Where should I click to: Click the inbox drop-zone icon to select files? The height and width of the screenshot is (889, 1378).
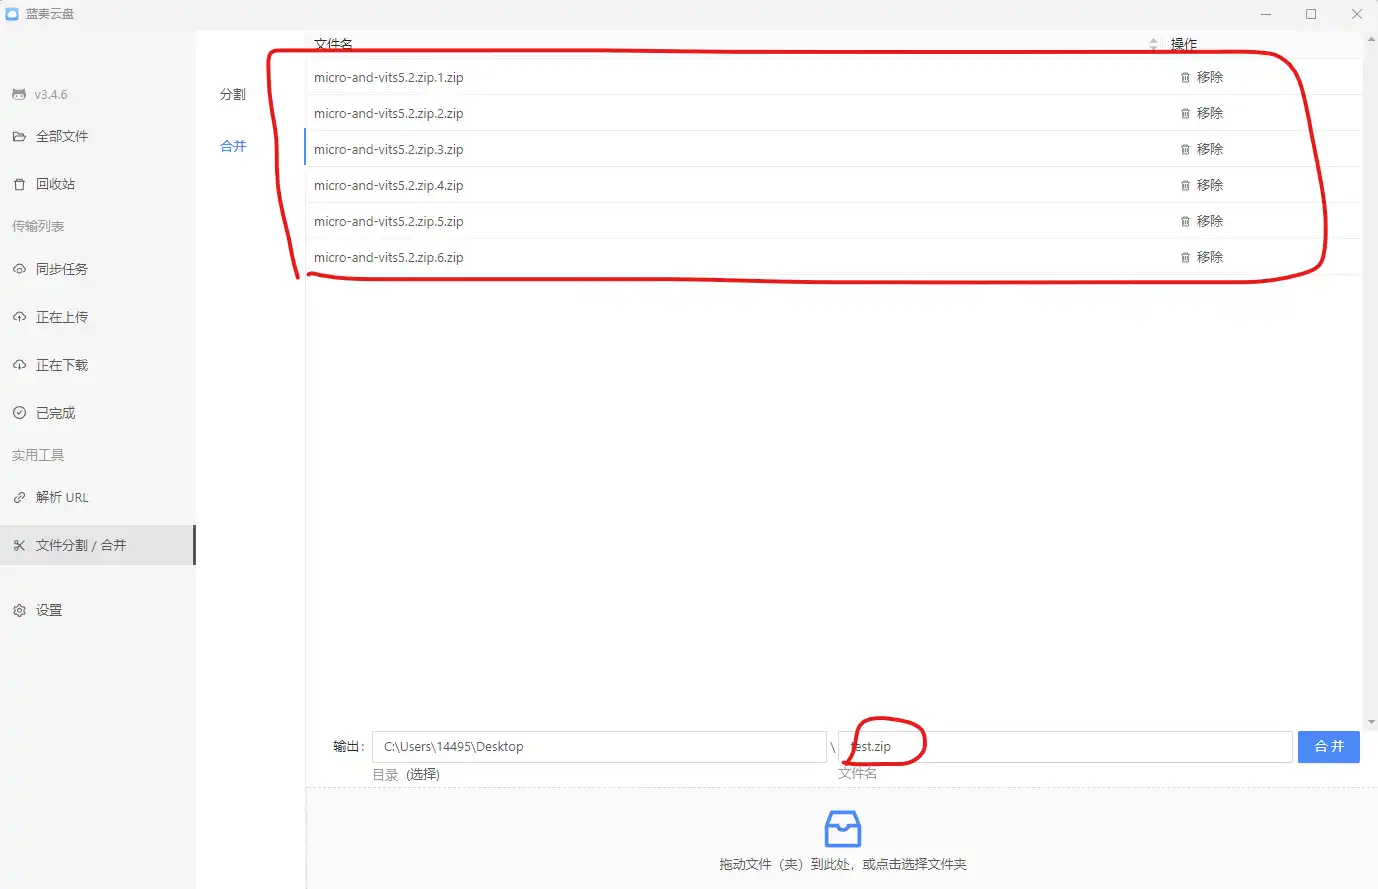[842, 829]
